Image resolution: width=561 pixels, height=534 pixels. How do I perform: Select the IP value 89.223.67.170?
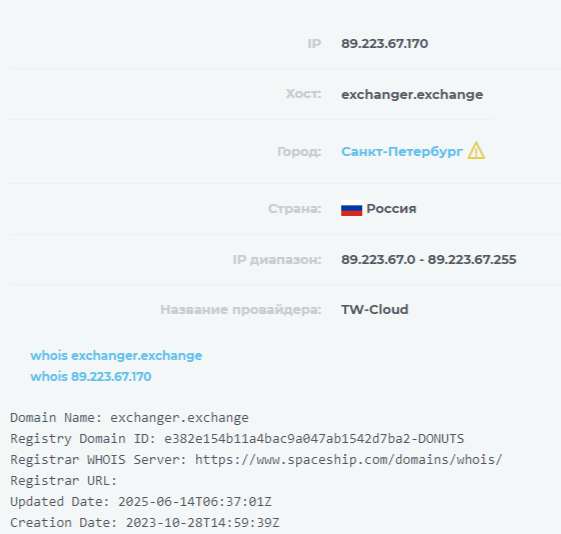[x=385, y=44]
